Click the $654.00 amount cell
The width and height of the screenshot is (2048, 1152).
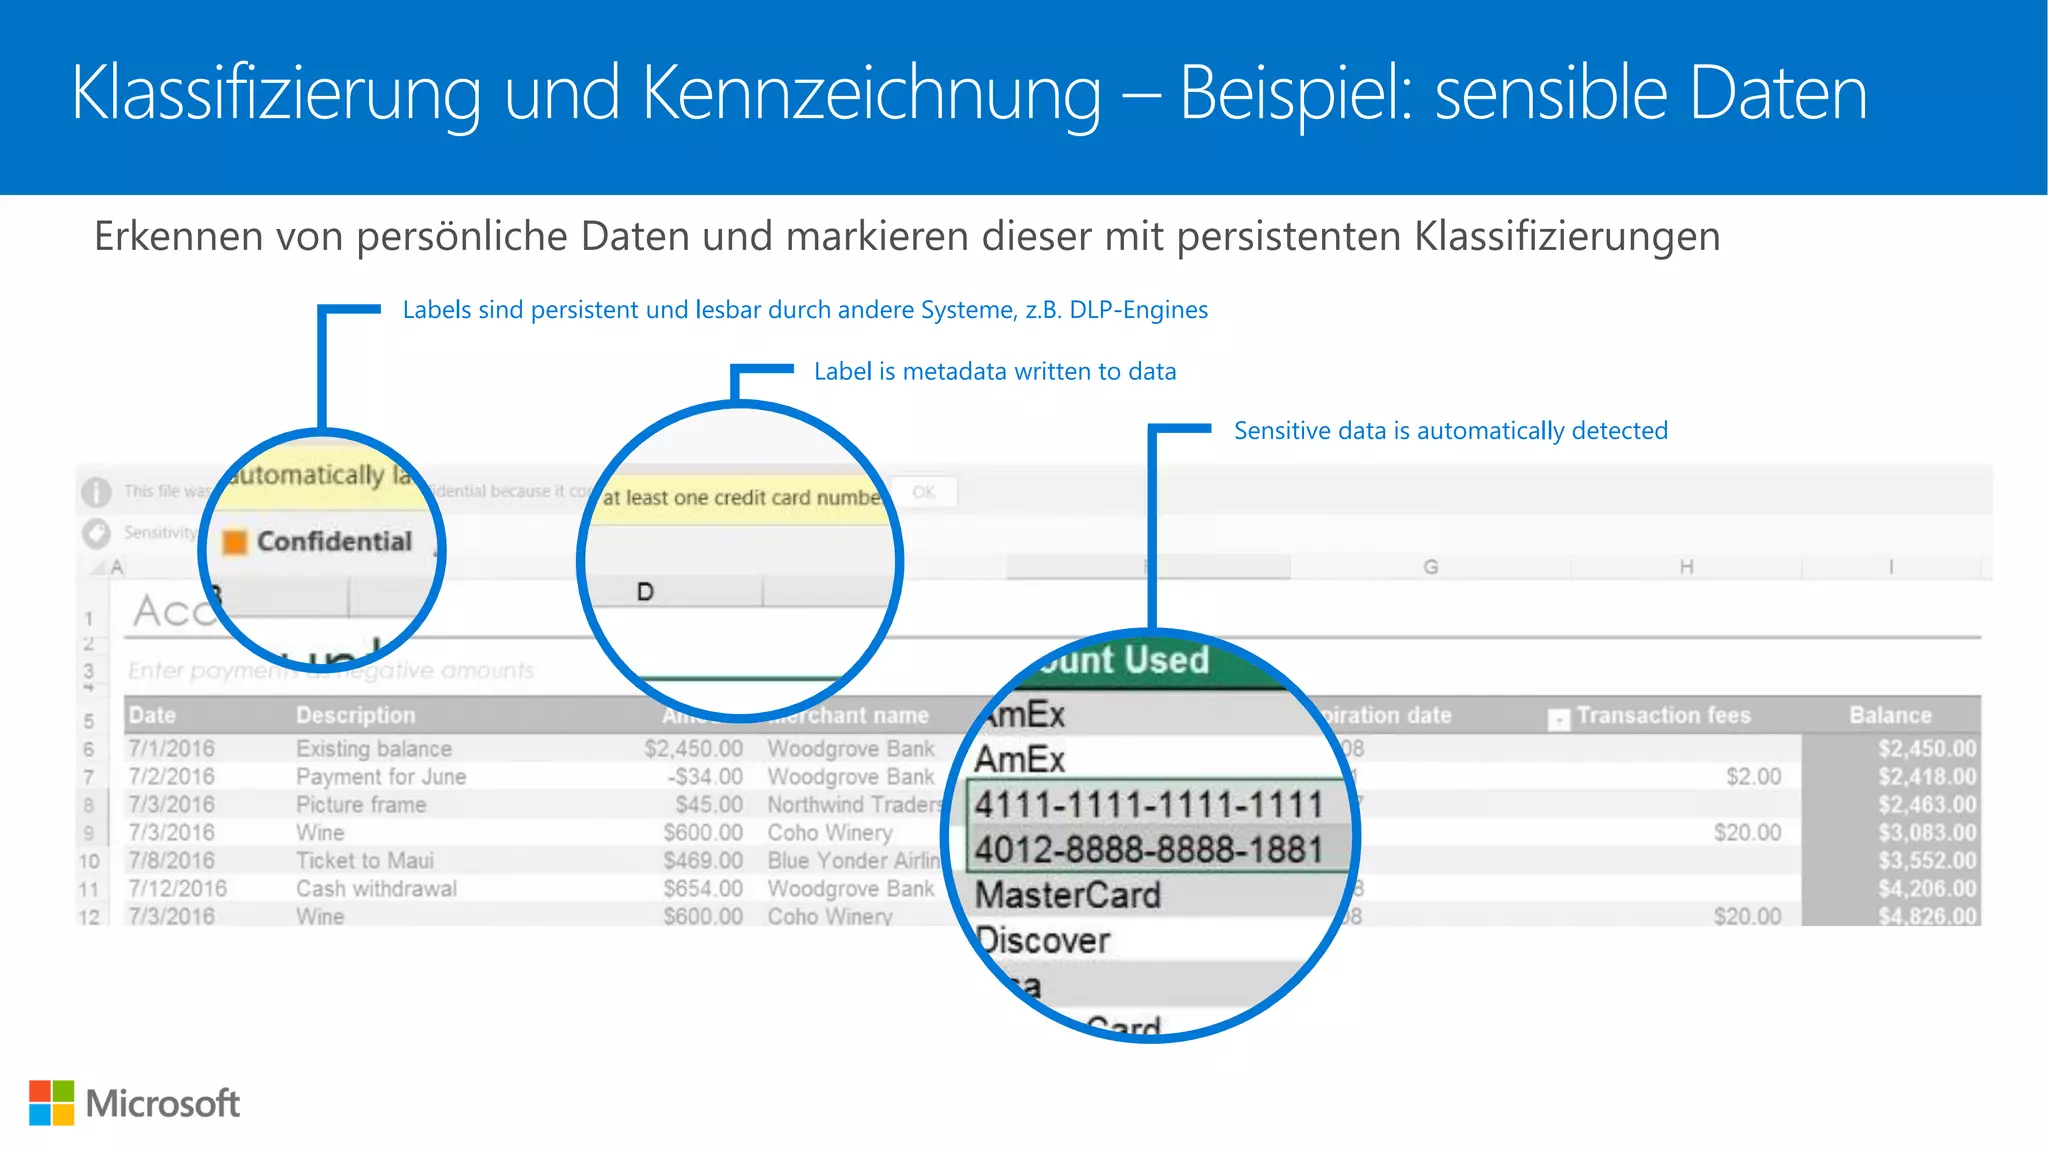tap(703, 888)
